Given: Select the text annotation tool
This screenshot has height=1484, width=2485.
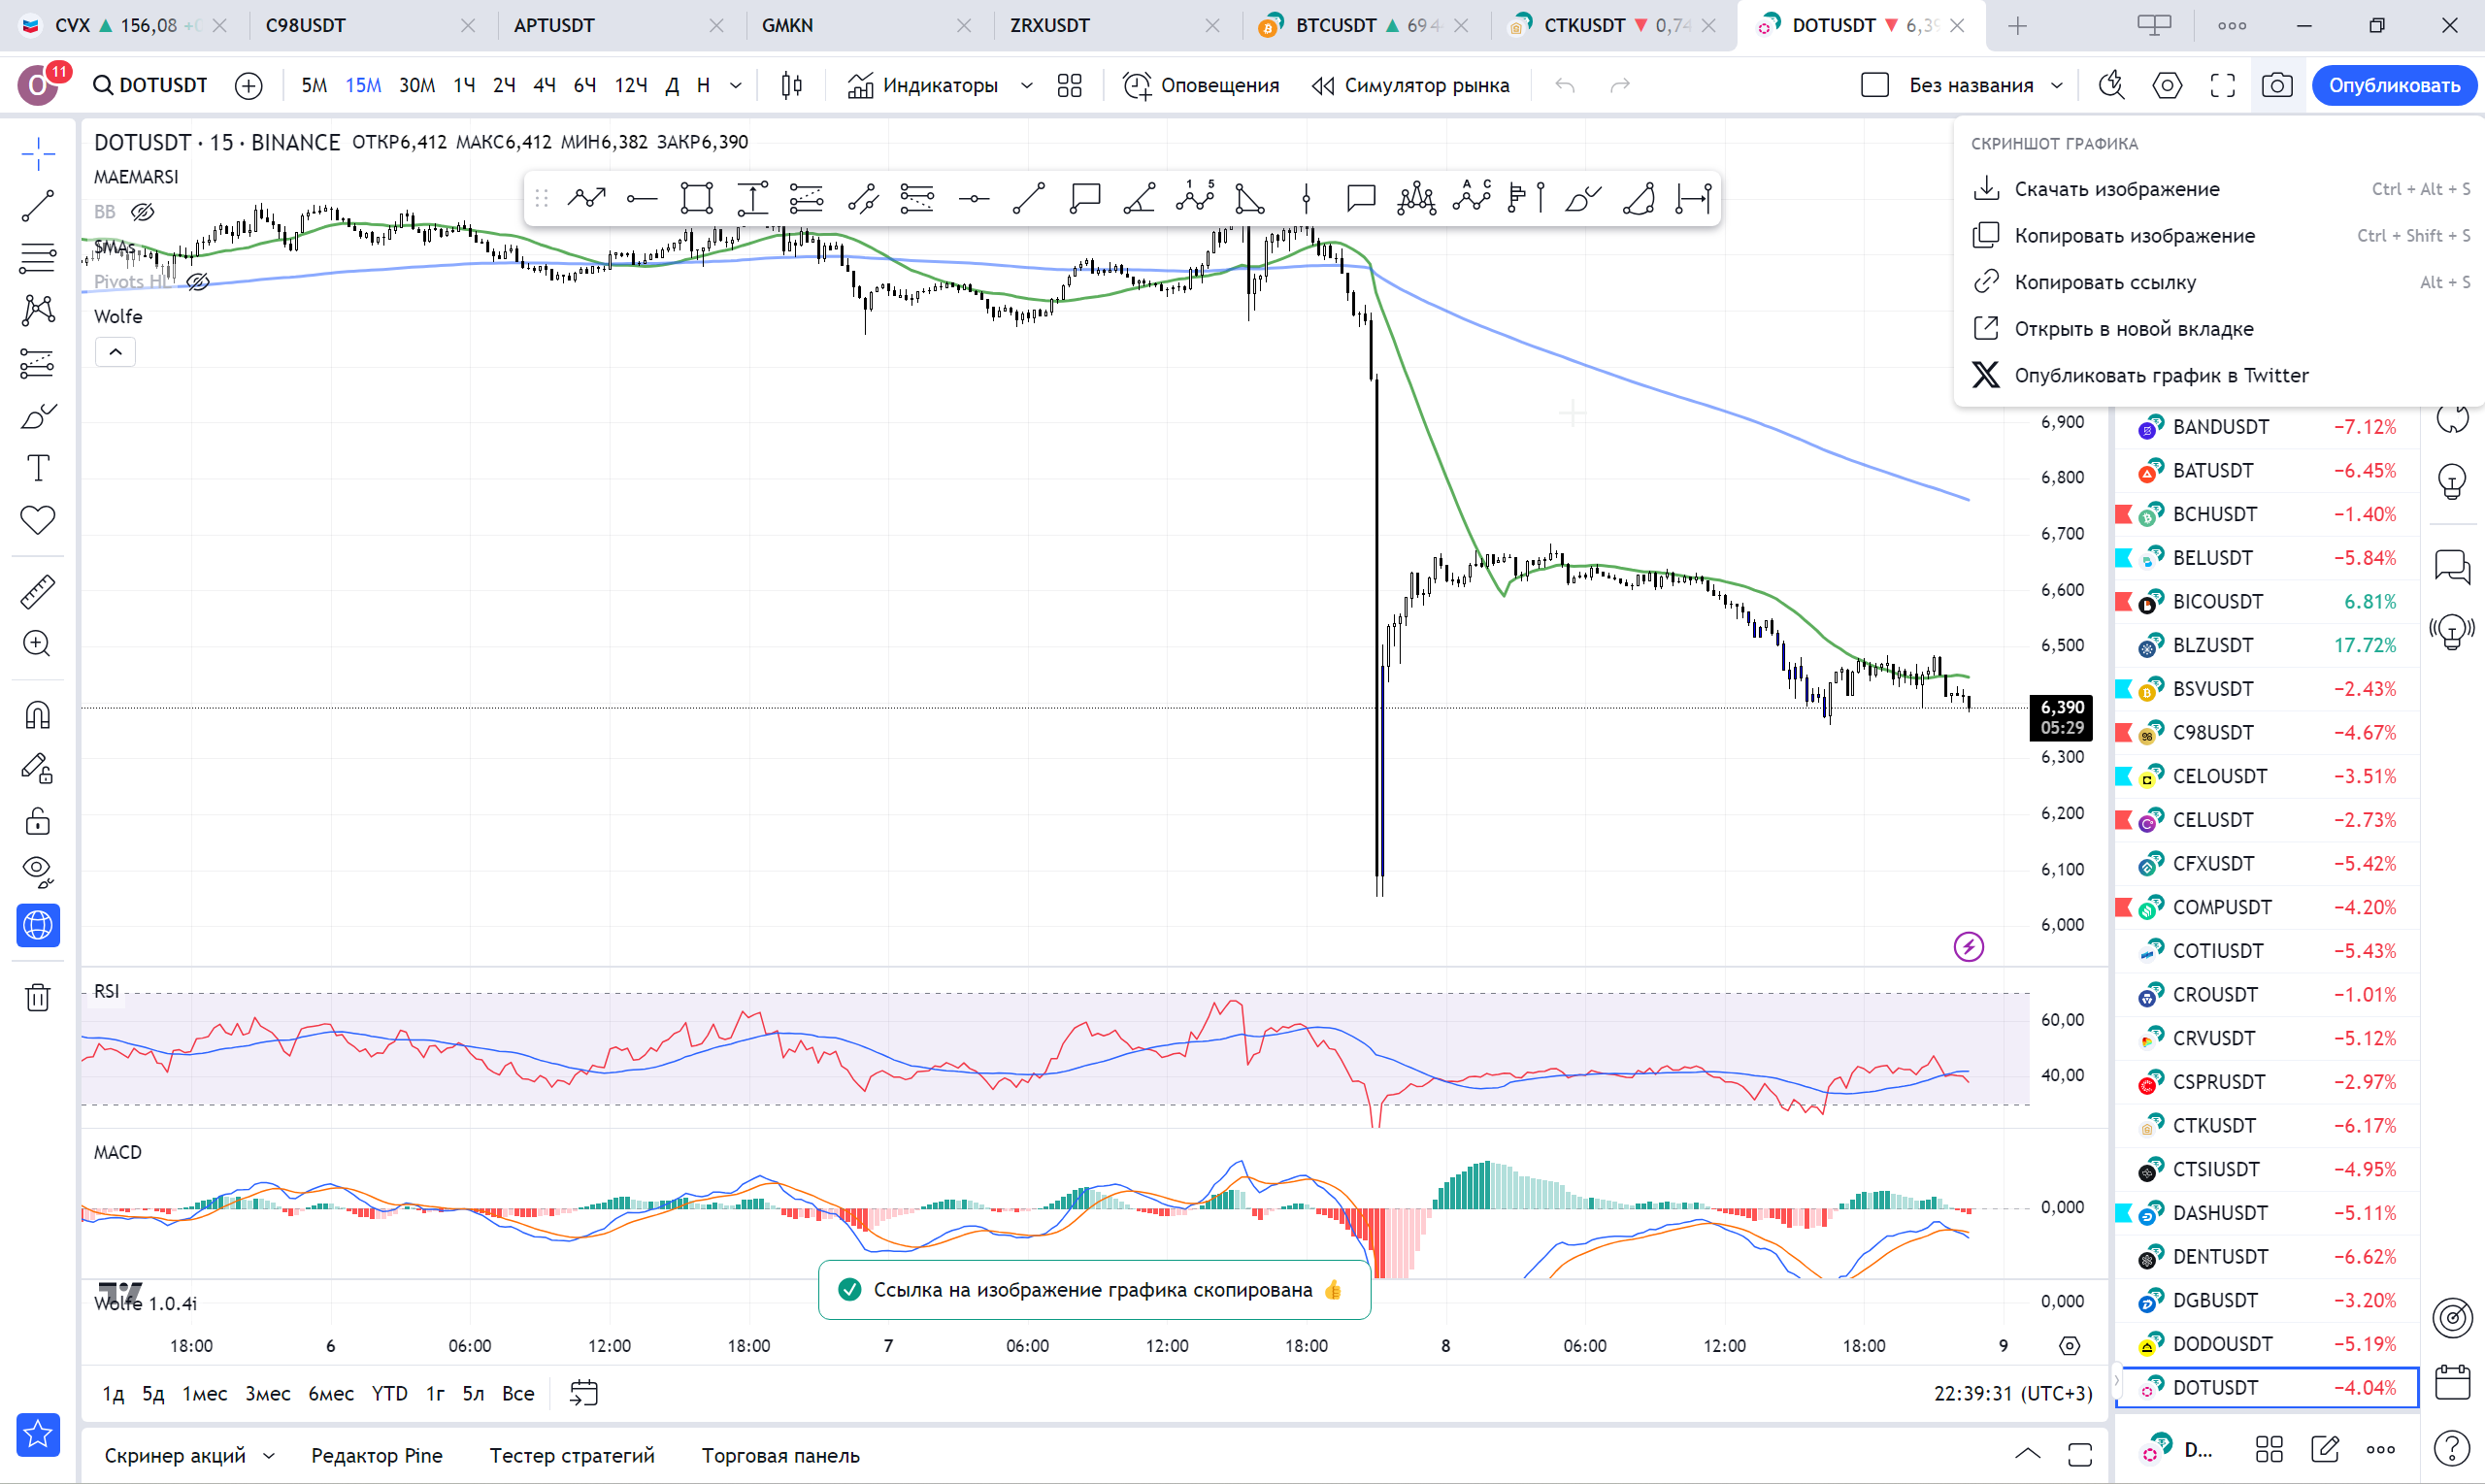Looking at the screenshot, I should 37,466.
